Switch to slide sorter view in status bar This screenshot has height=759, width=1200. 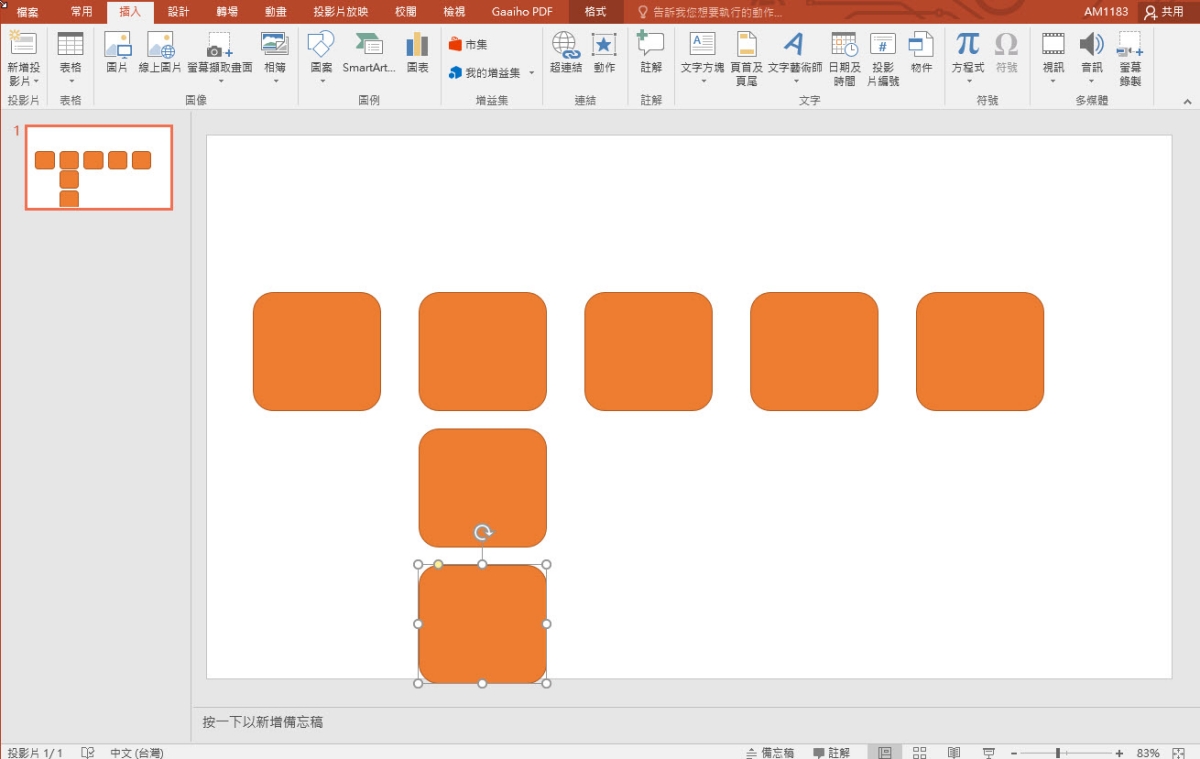tap(920, 752)
